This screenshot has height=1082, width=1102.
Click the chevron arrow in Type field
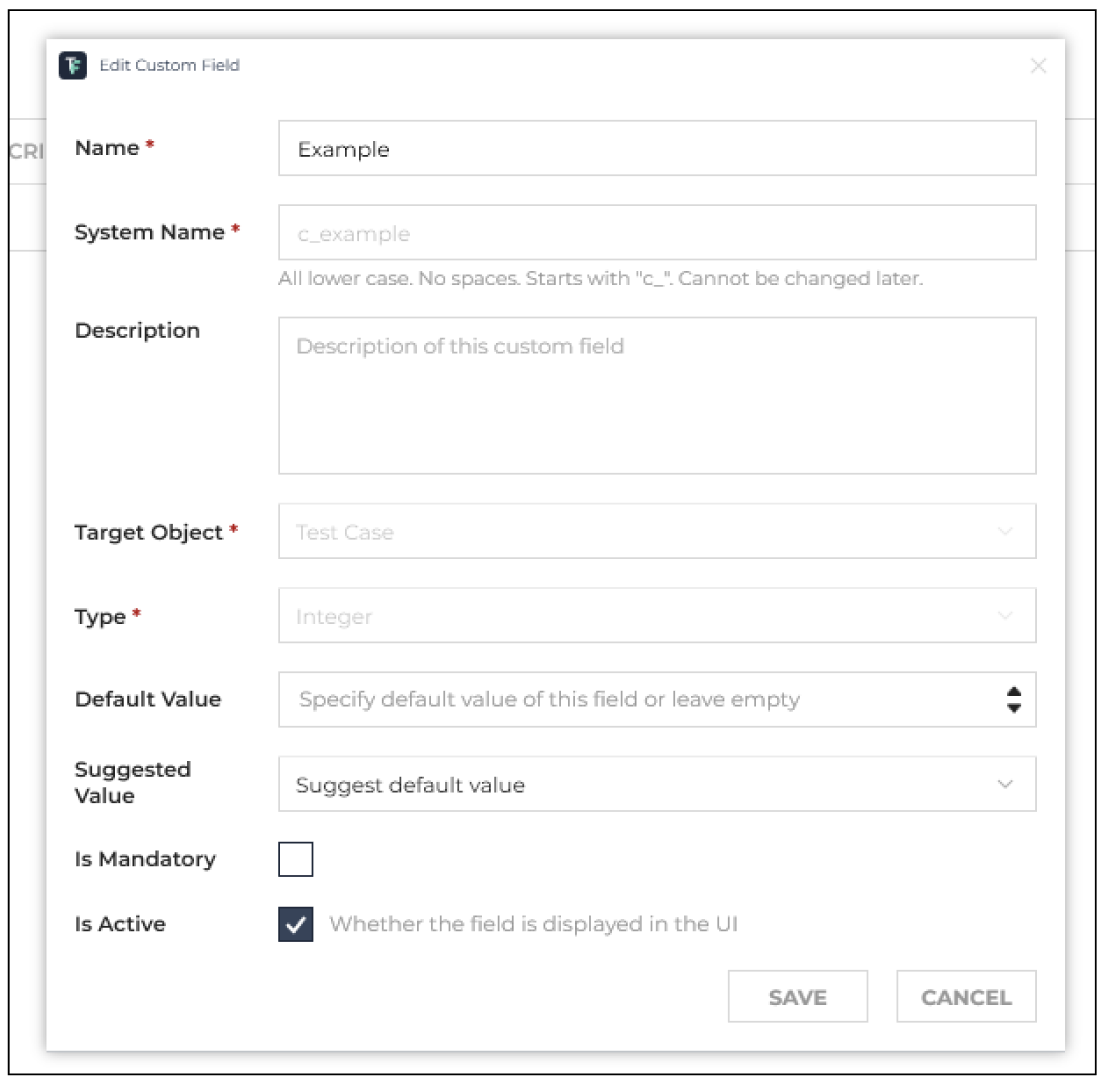[1005, 615]
